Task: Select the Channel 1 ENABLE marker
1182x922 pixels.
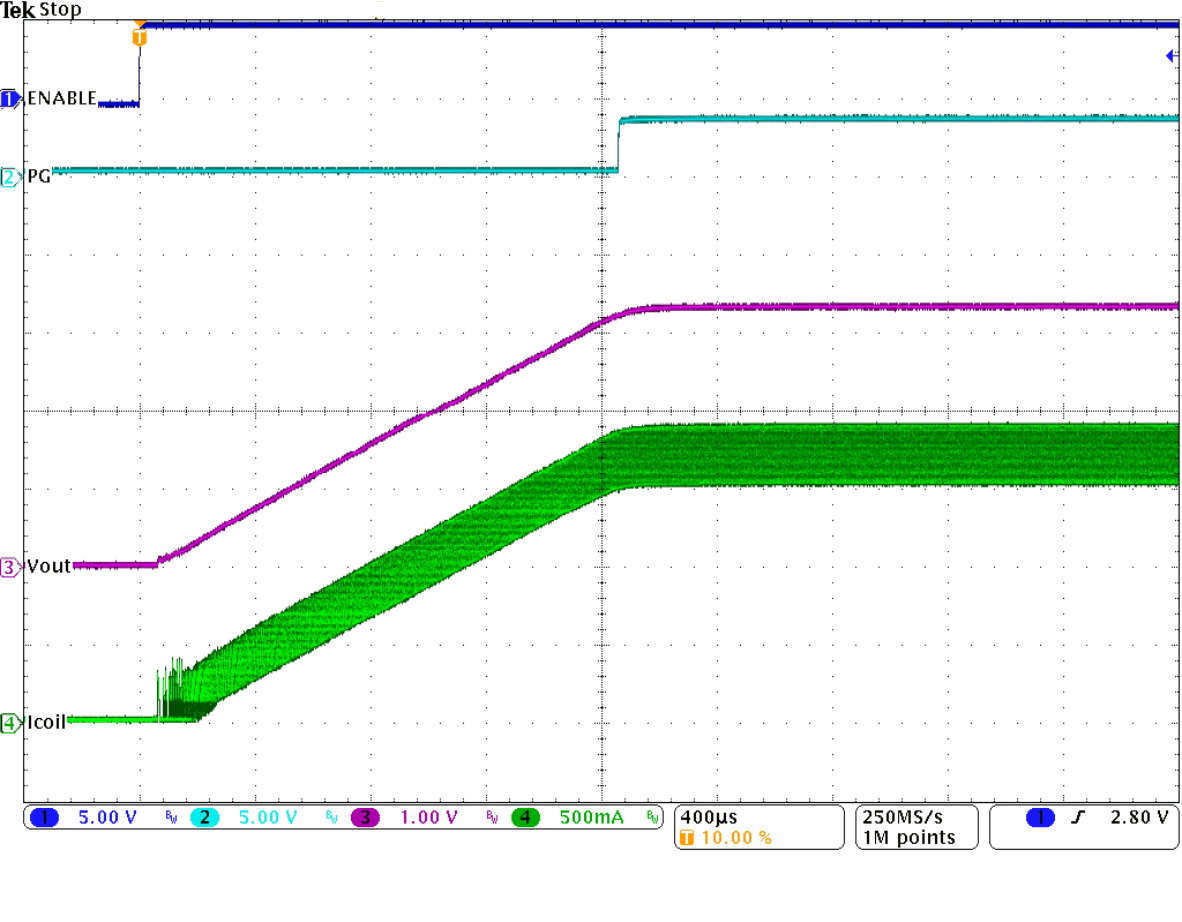Action: pyautogui.click(x=9, y=99)
